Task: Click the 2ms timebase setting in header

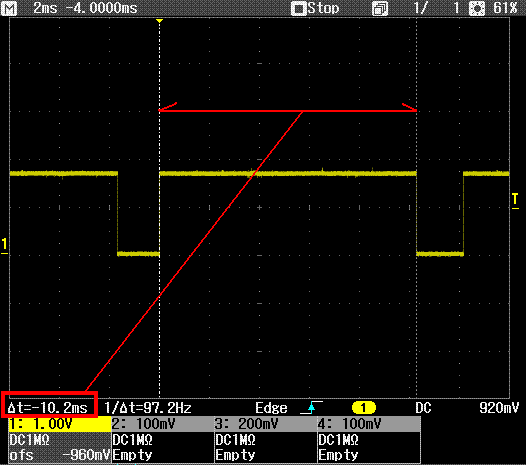Action: point(45,8)
